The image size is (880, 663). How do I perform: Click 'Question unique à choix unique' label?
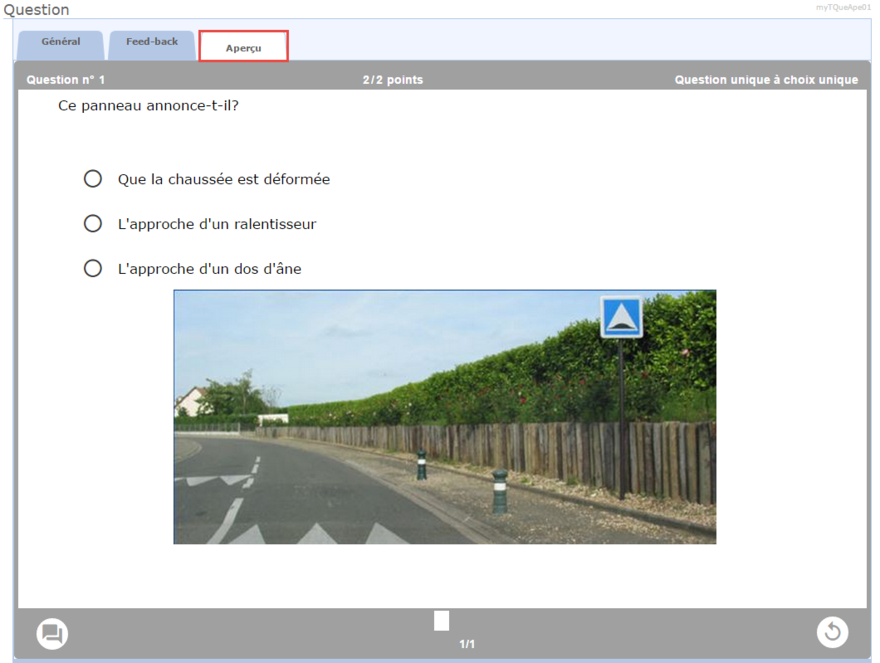766,80
